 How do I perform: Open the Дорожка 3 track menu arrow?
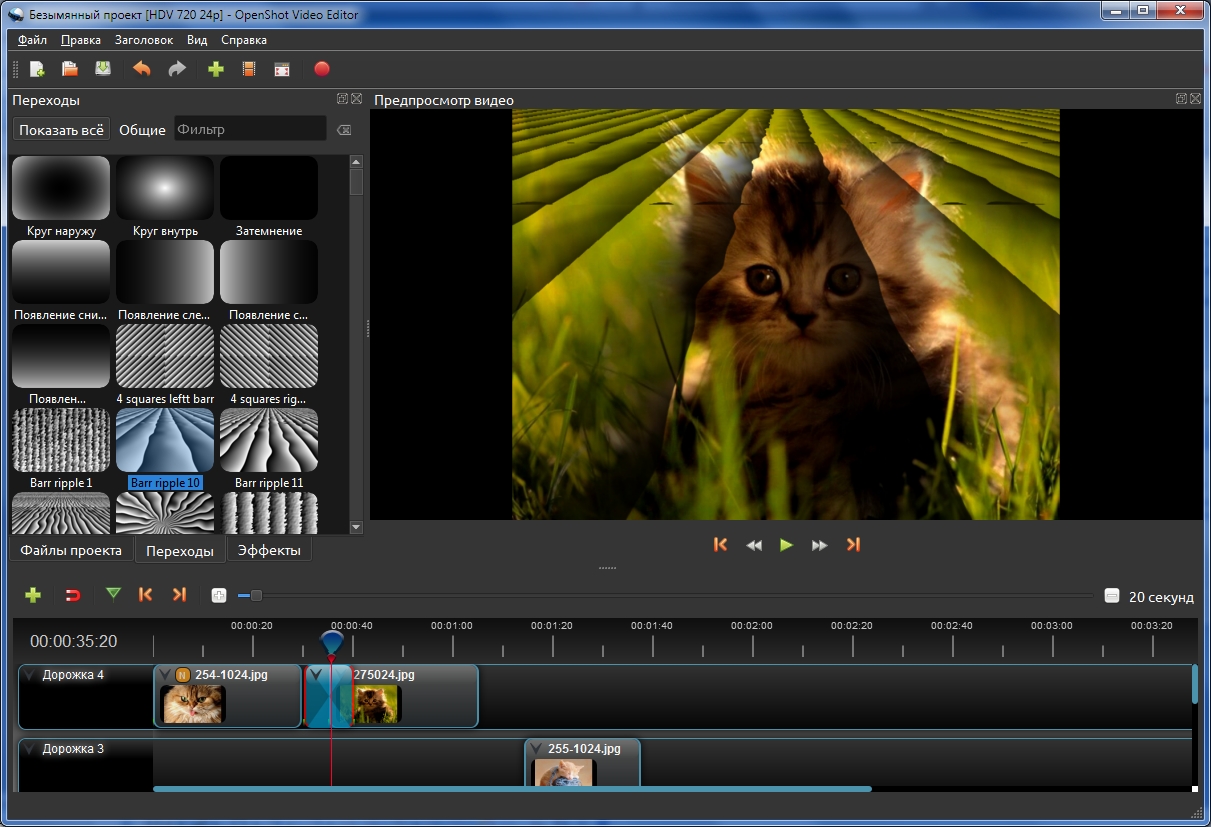point(30,749)
